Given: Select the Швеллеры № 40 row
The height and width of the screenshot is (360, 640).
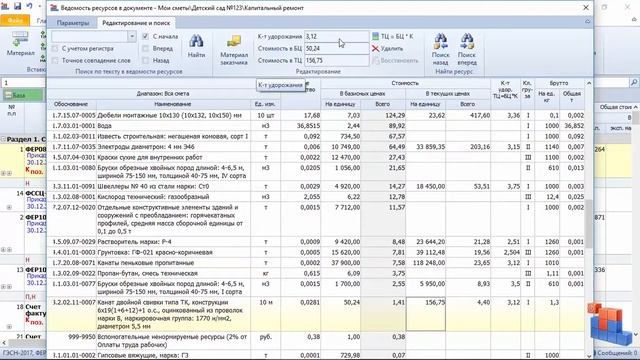Looking at the screenshot, I should click(316, 186).
